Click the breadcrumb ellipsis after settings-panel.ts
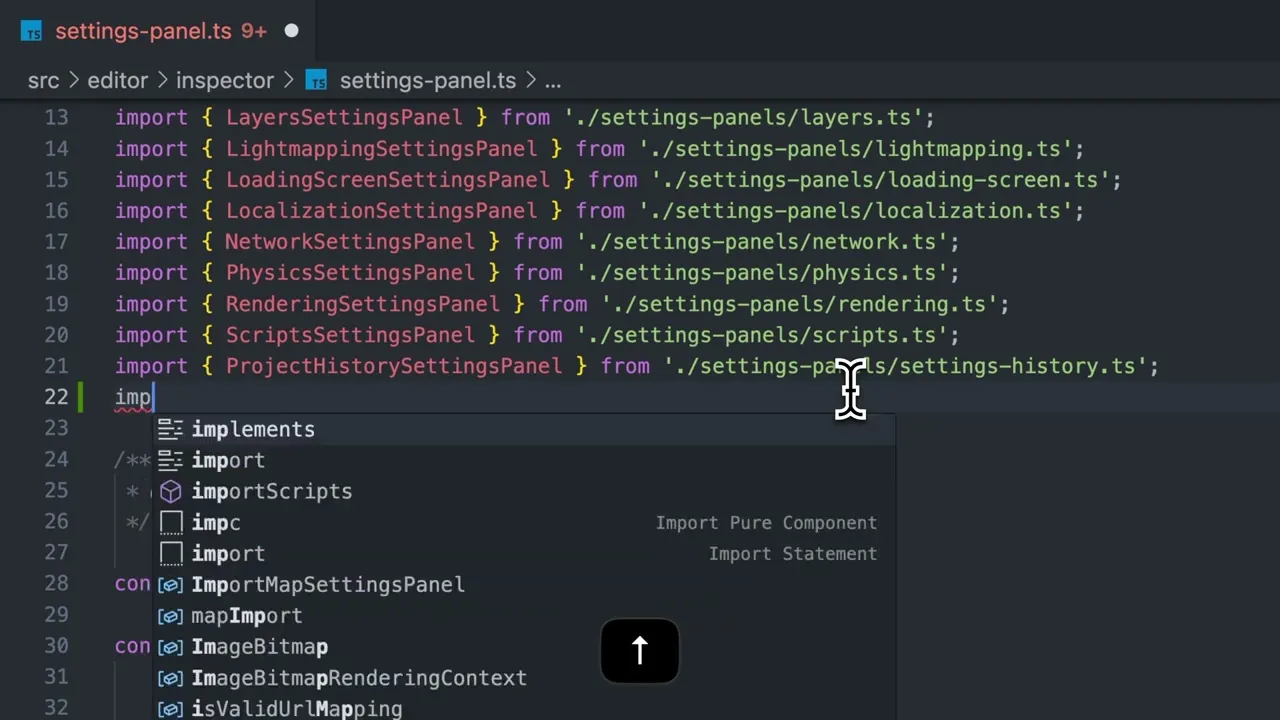This screenshot has width=1280, height=720. tap(553, 81)
